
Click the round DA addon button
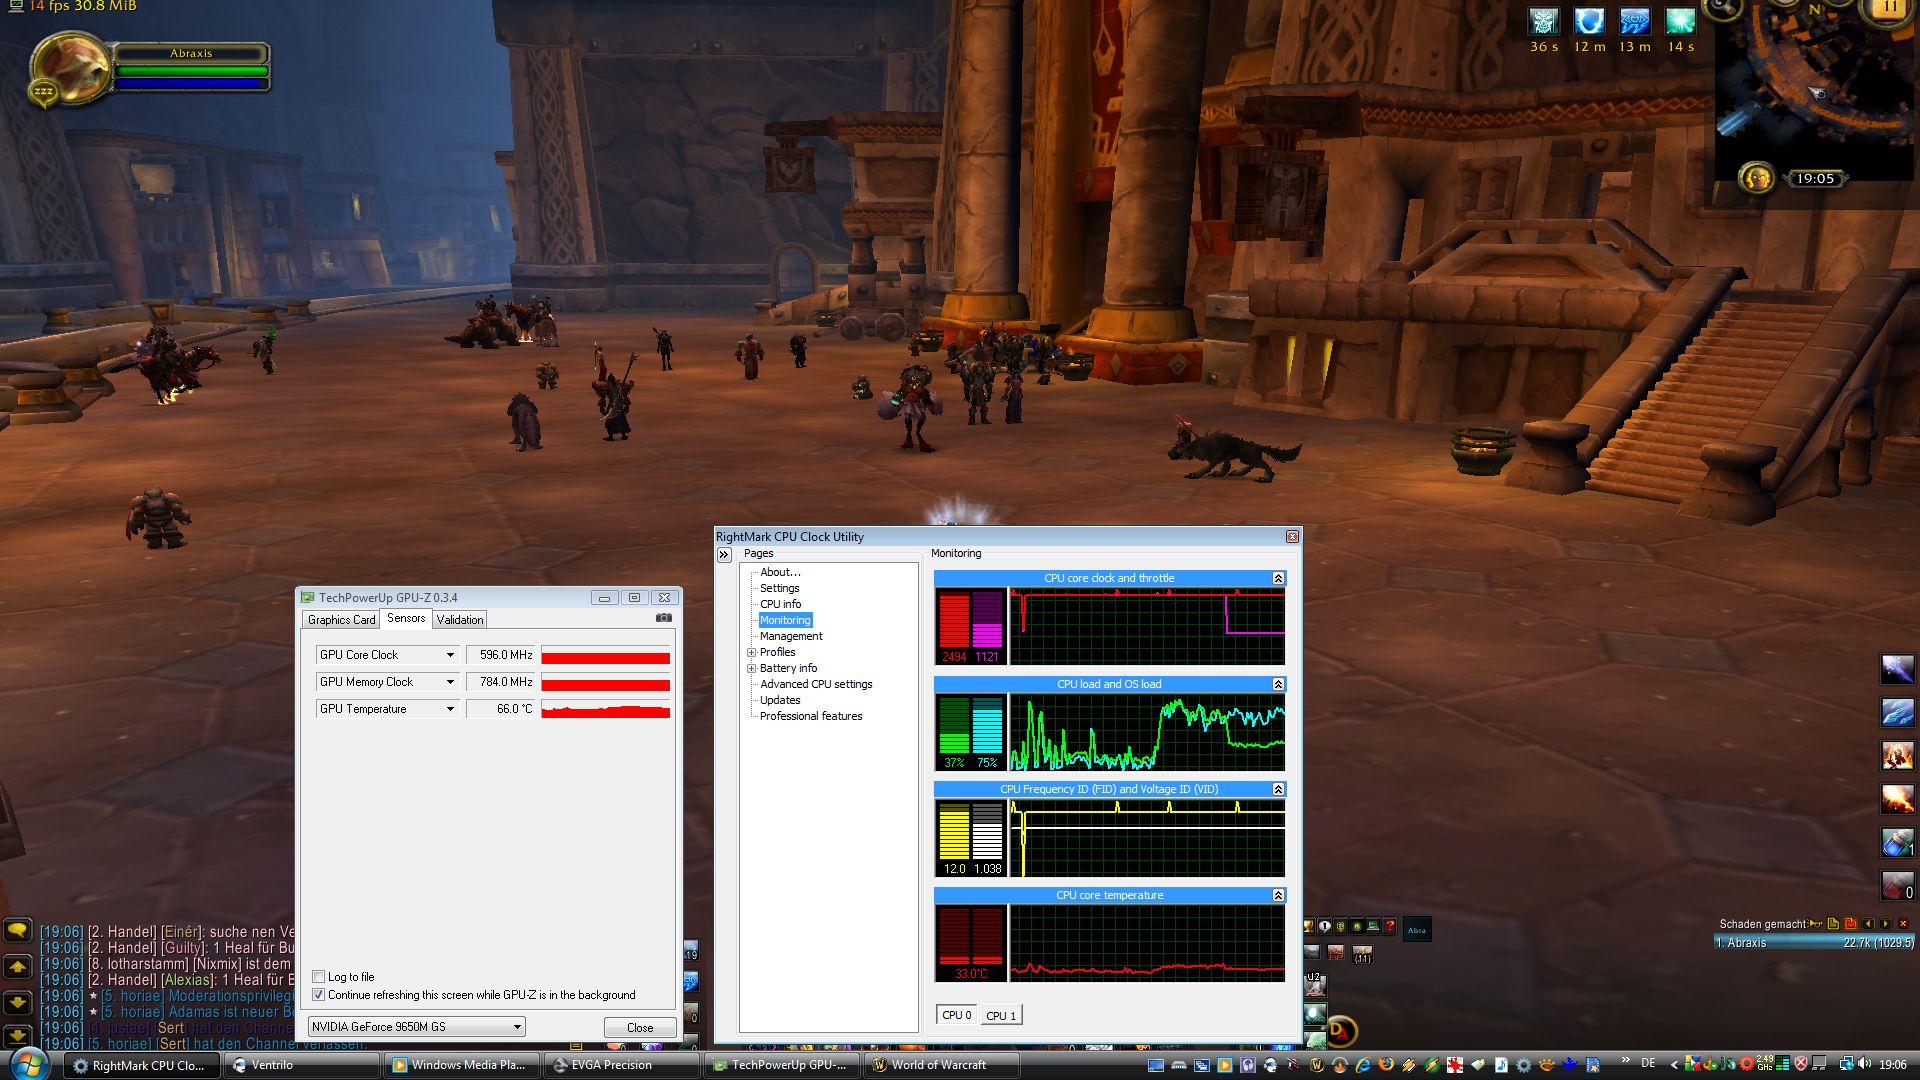(x=1341, y=1031)
